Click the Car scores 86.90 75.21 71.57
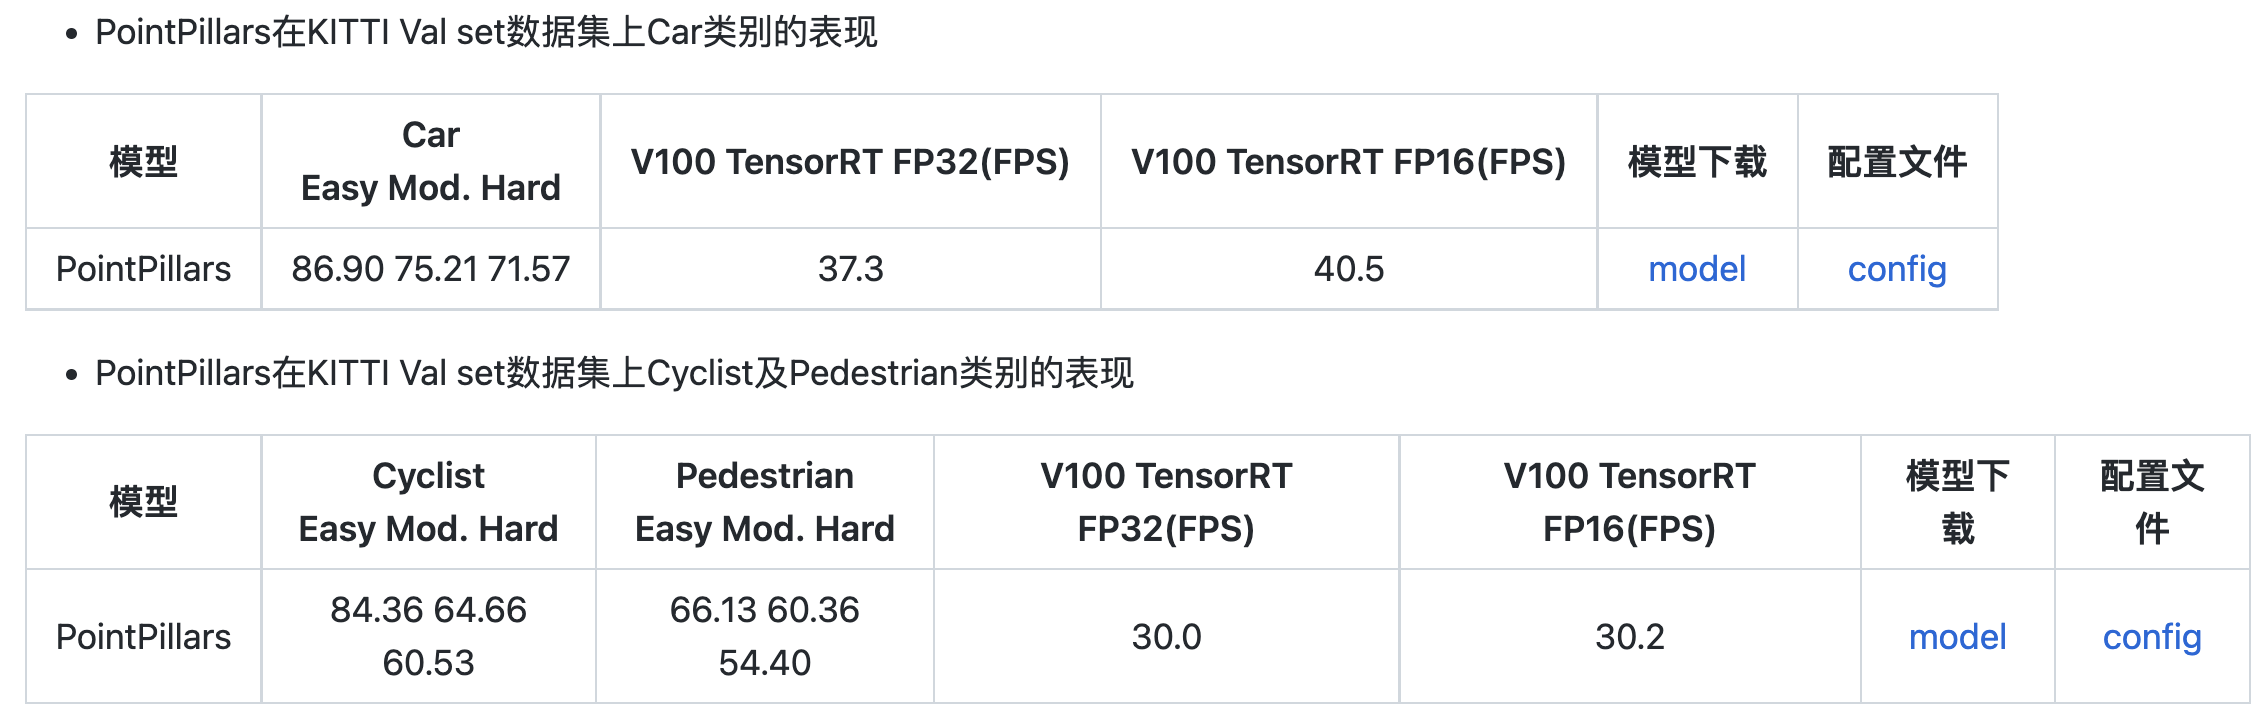 tap(430, 269)
